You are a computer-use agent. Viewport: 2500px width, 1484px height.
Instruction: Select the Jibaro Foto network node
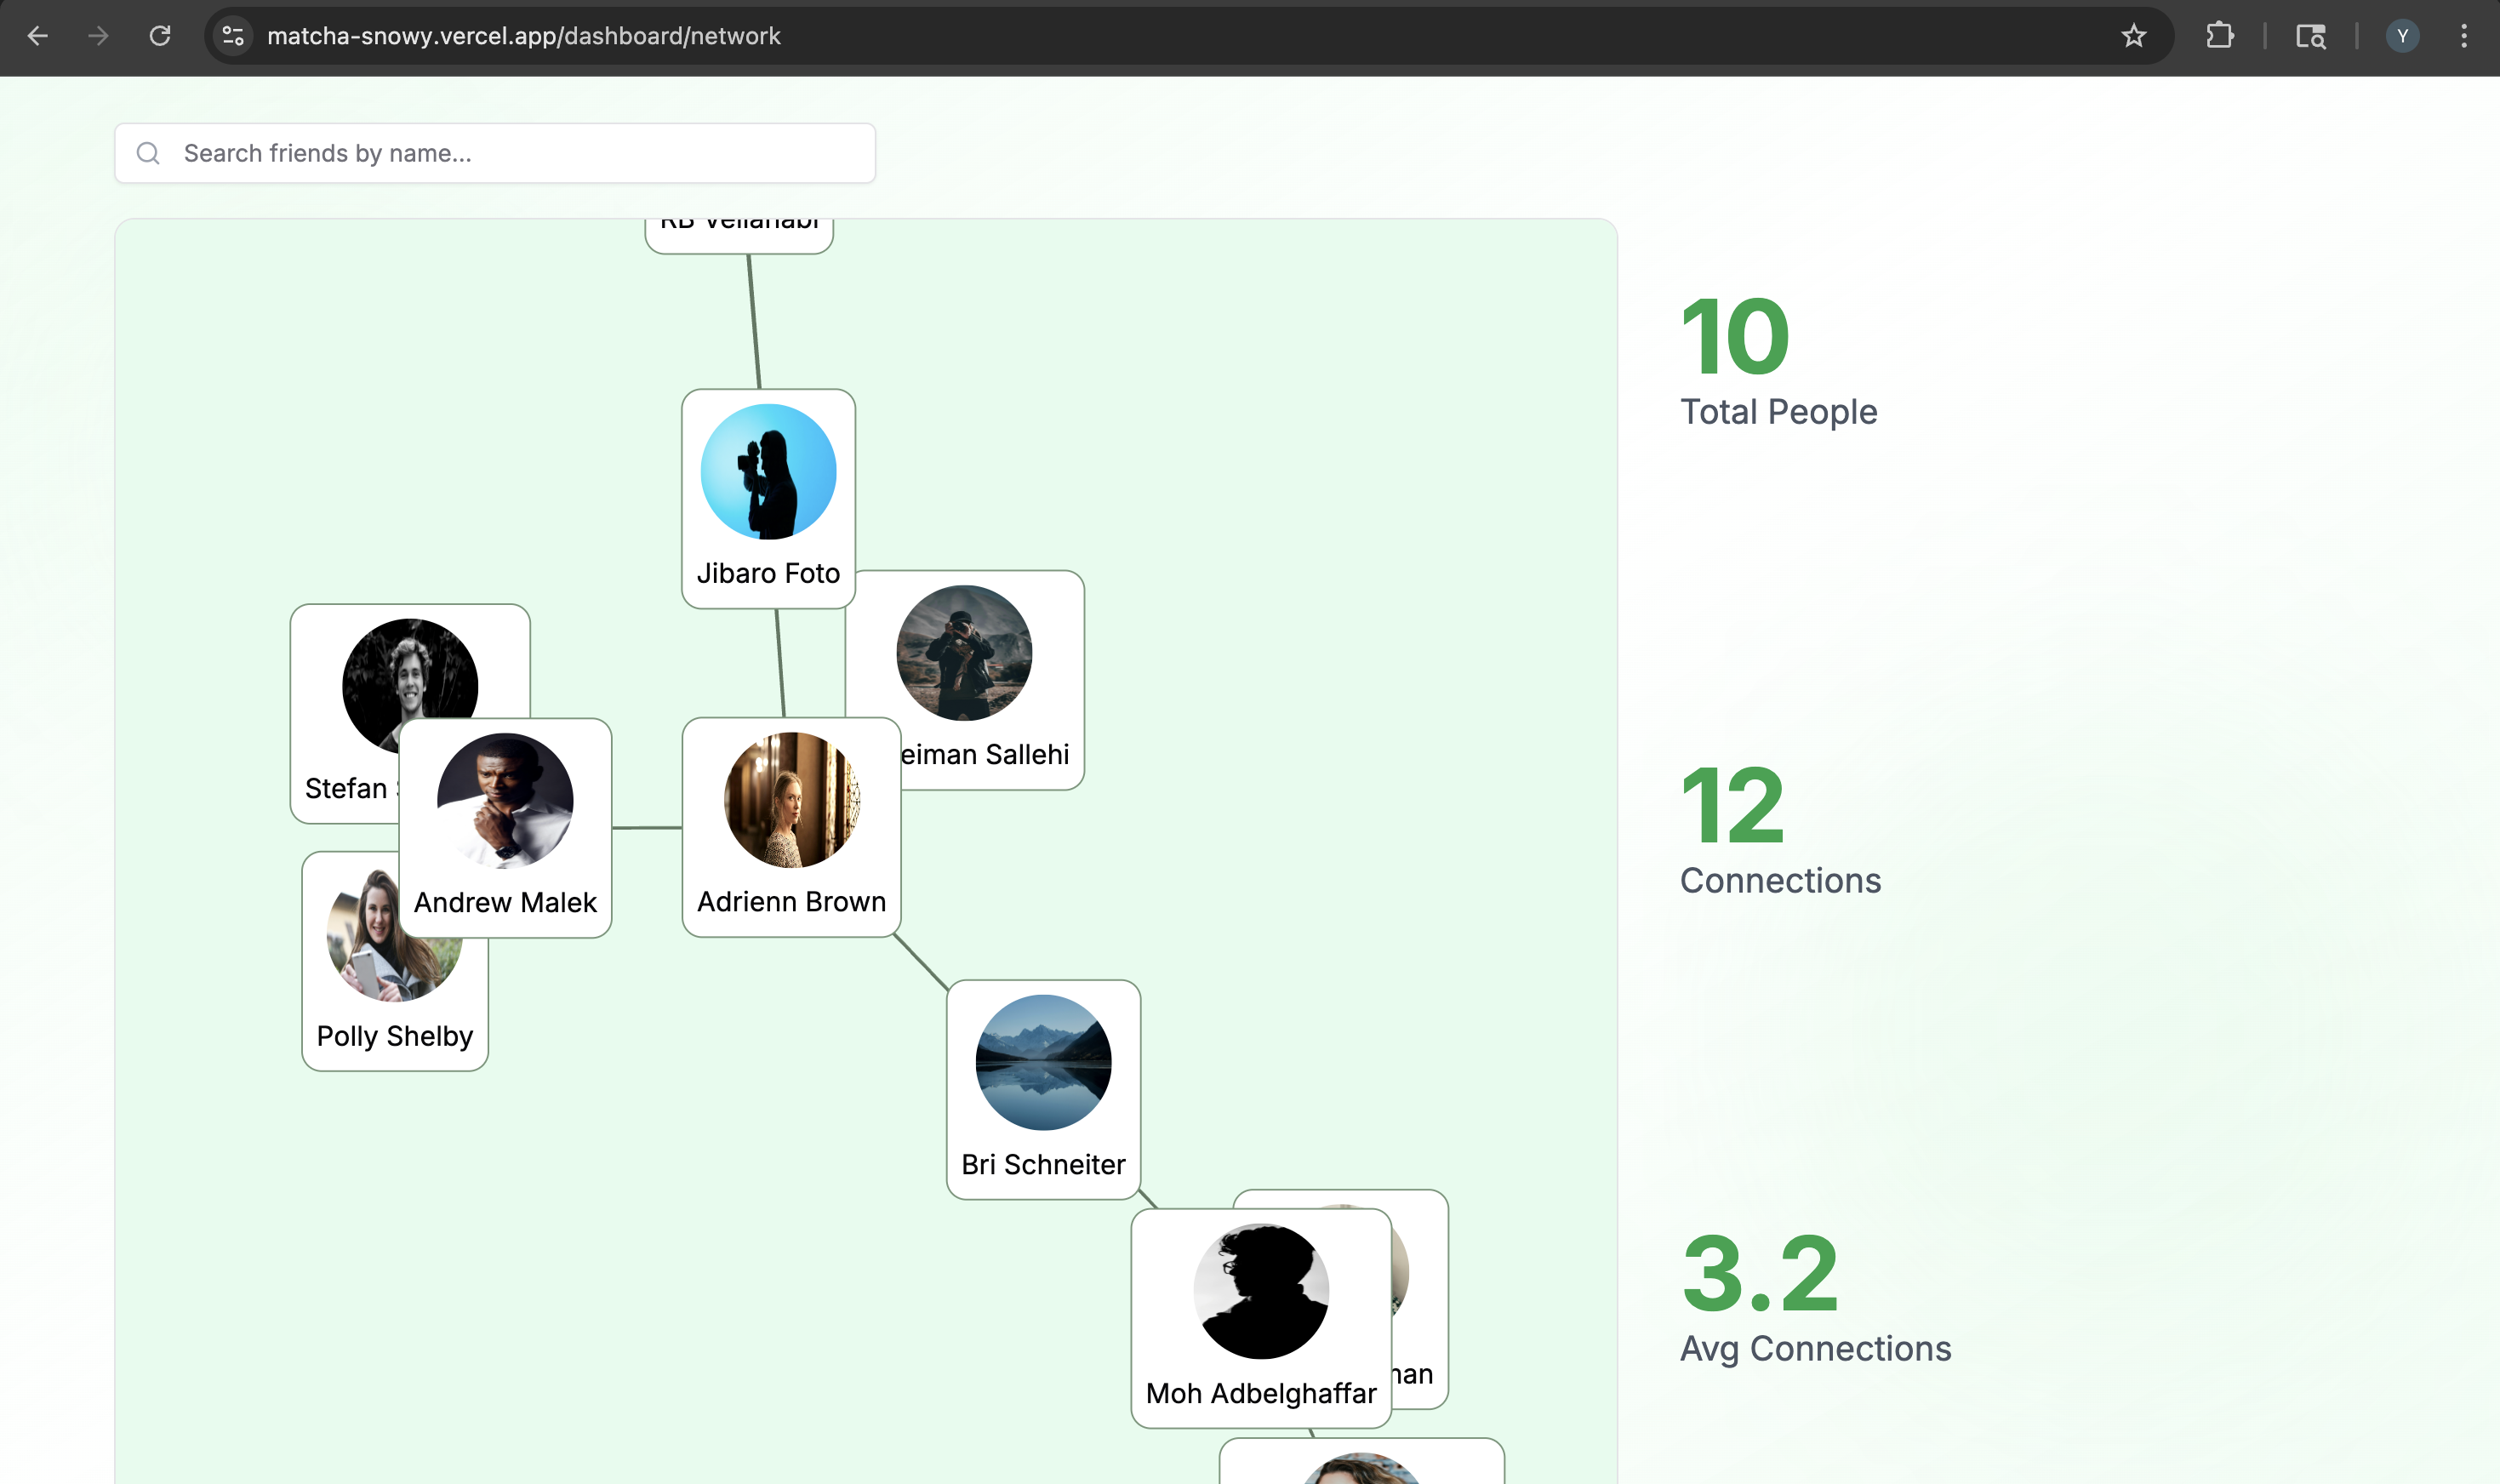[768, 497]
